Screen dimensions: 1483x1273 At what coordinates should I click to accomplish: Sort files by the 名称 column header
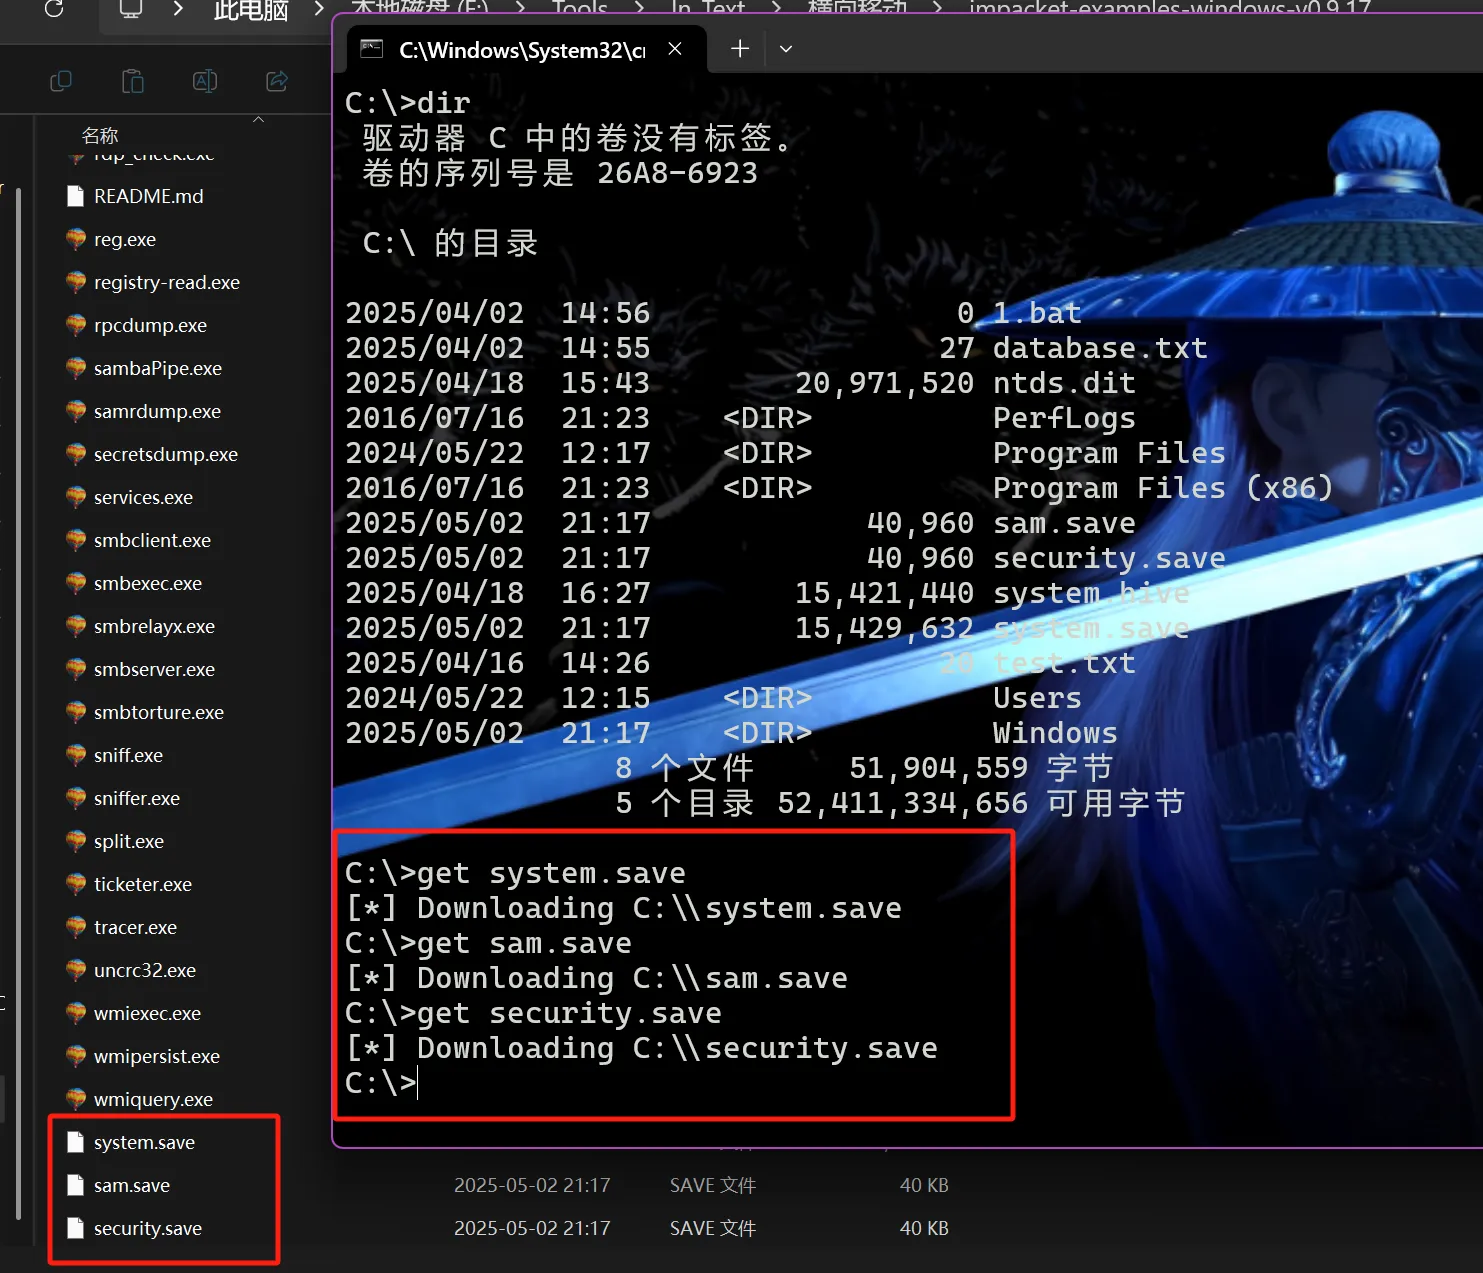point(100,135)
